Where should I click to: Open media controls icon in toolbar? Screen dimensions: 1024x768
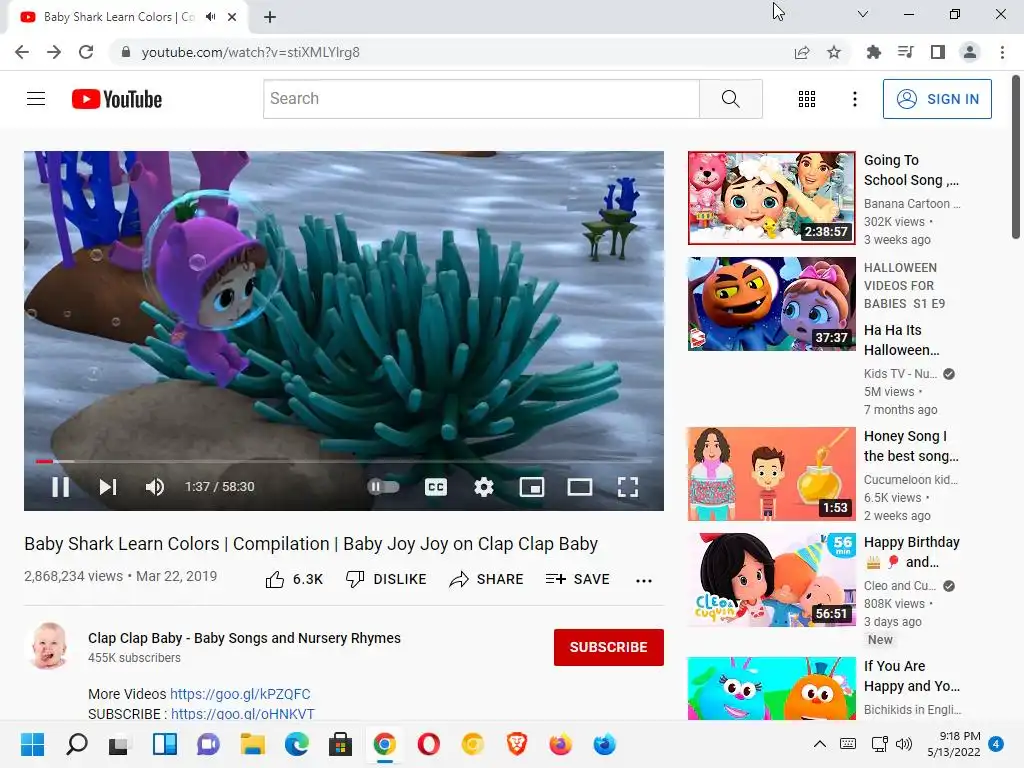(x=905, y=52)
